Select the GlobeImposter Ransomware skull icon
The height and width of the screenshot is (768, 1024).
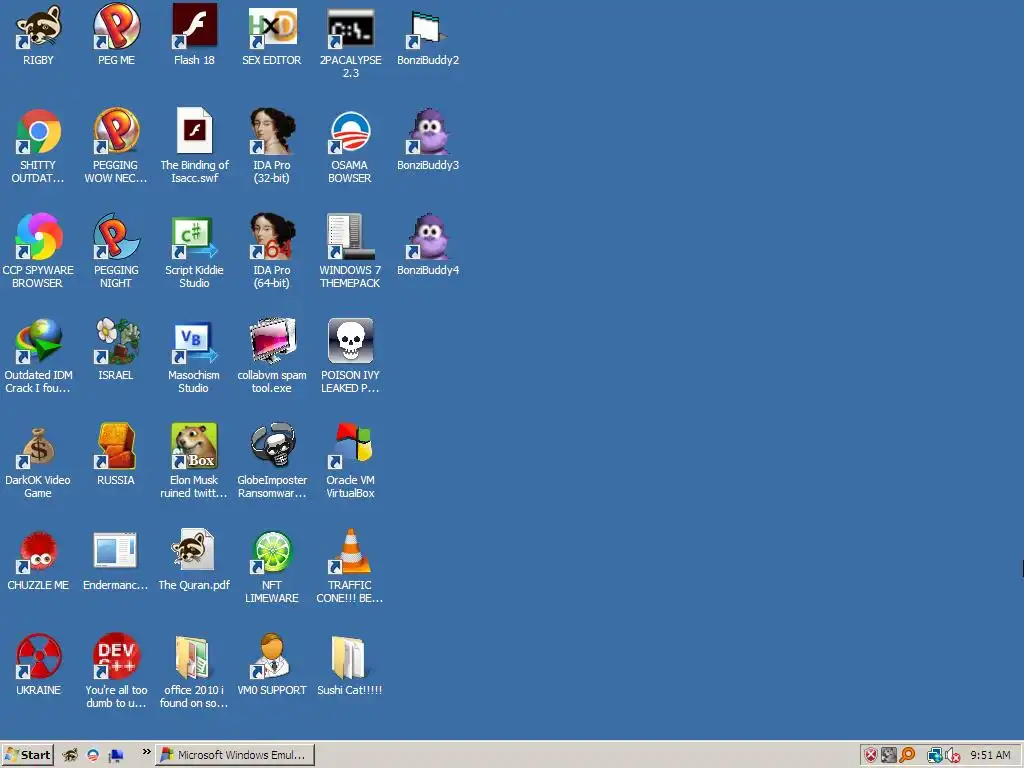(272, 446)
